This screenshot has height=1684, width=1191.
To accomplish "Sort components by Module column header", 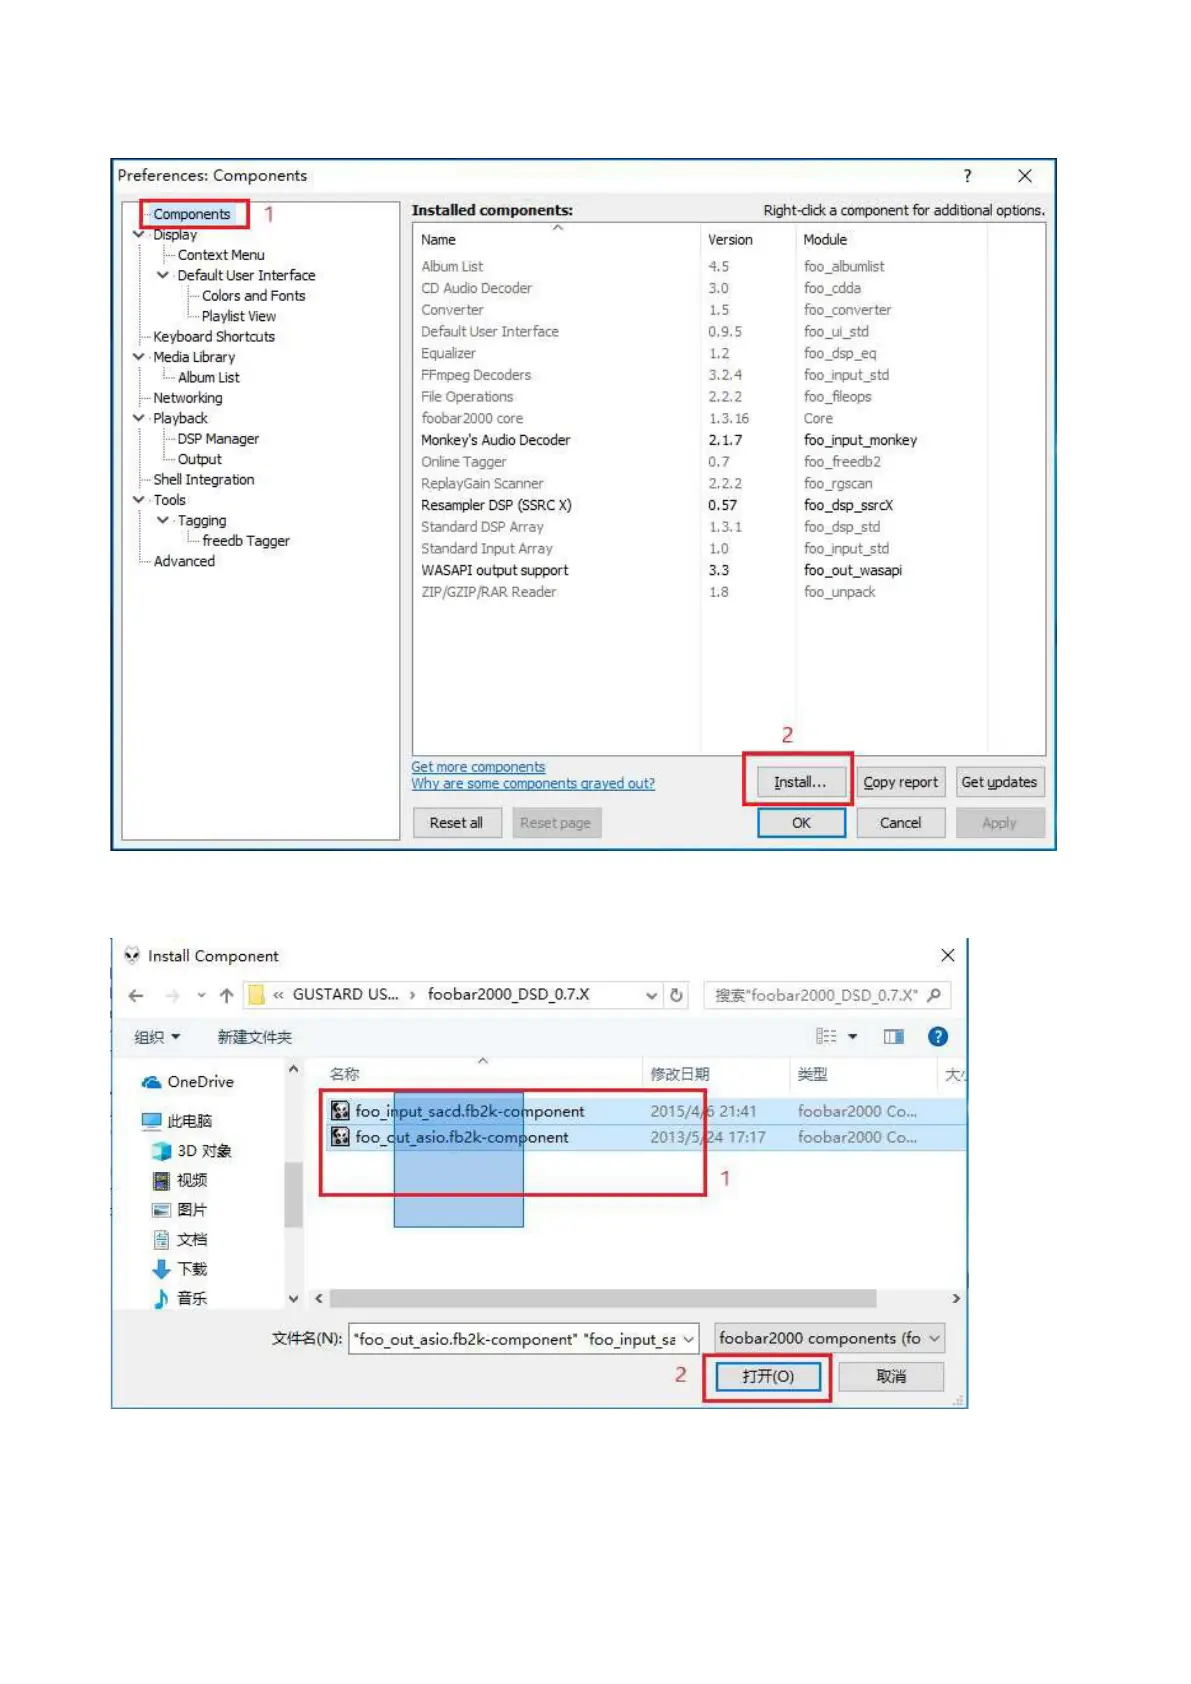I will click(891, 240).
